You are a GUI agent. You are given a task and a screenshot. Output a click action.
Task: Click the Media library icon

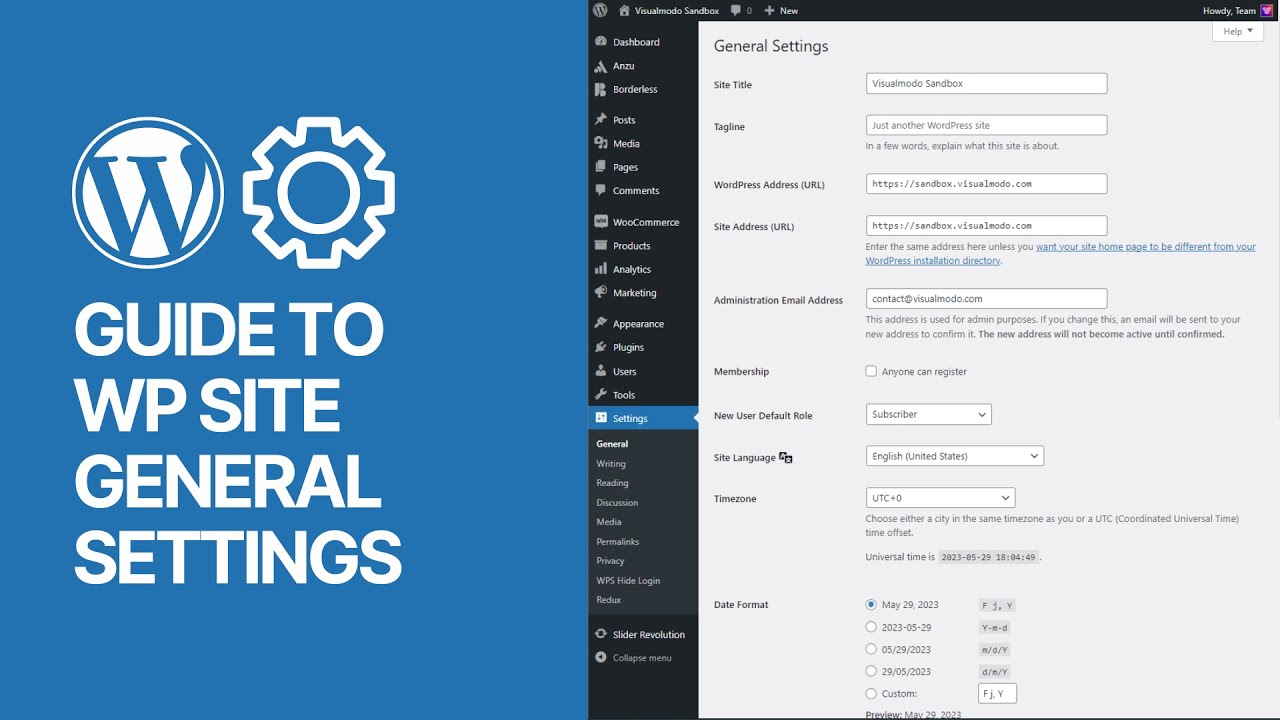pos(600,143)
